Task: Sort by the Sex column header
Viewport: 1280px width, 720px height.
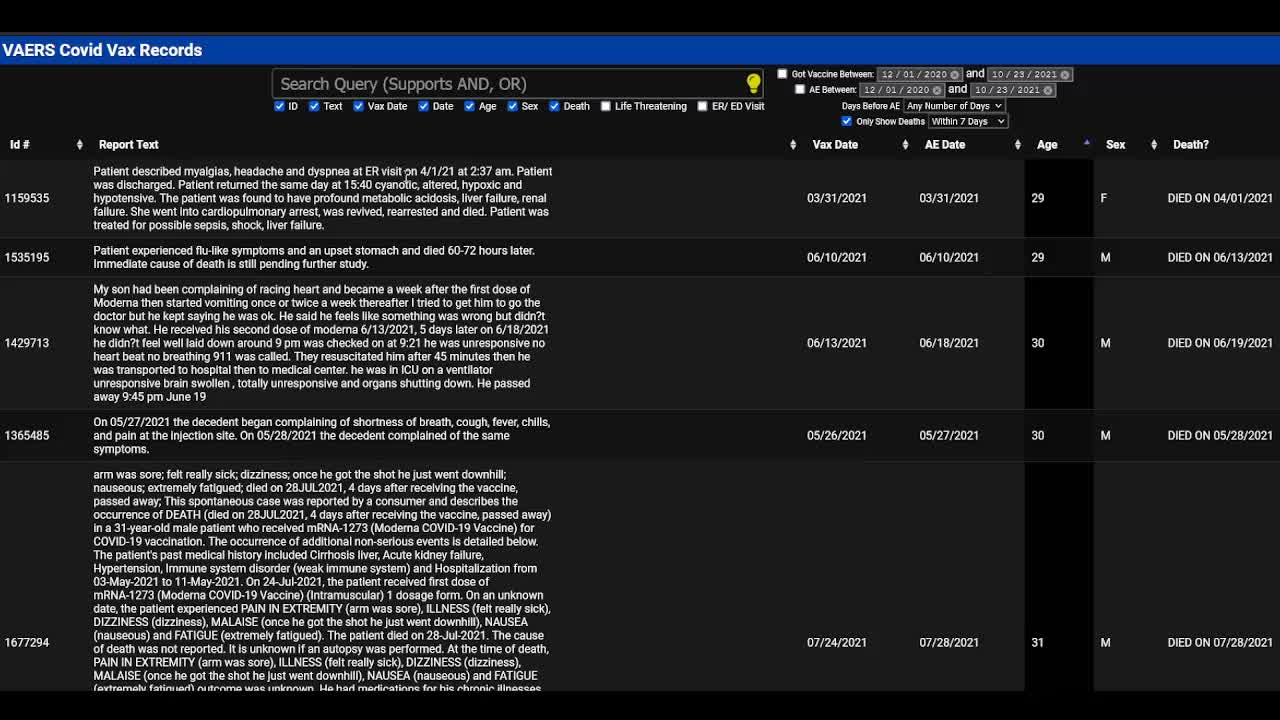Action: coord(1116,145)
